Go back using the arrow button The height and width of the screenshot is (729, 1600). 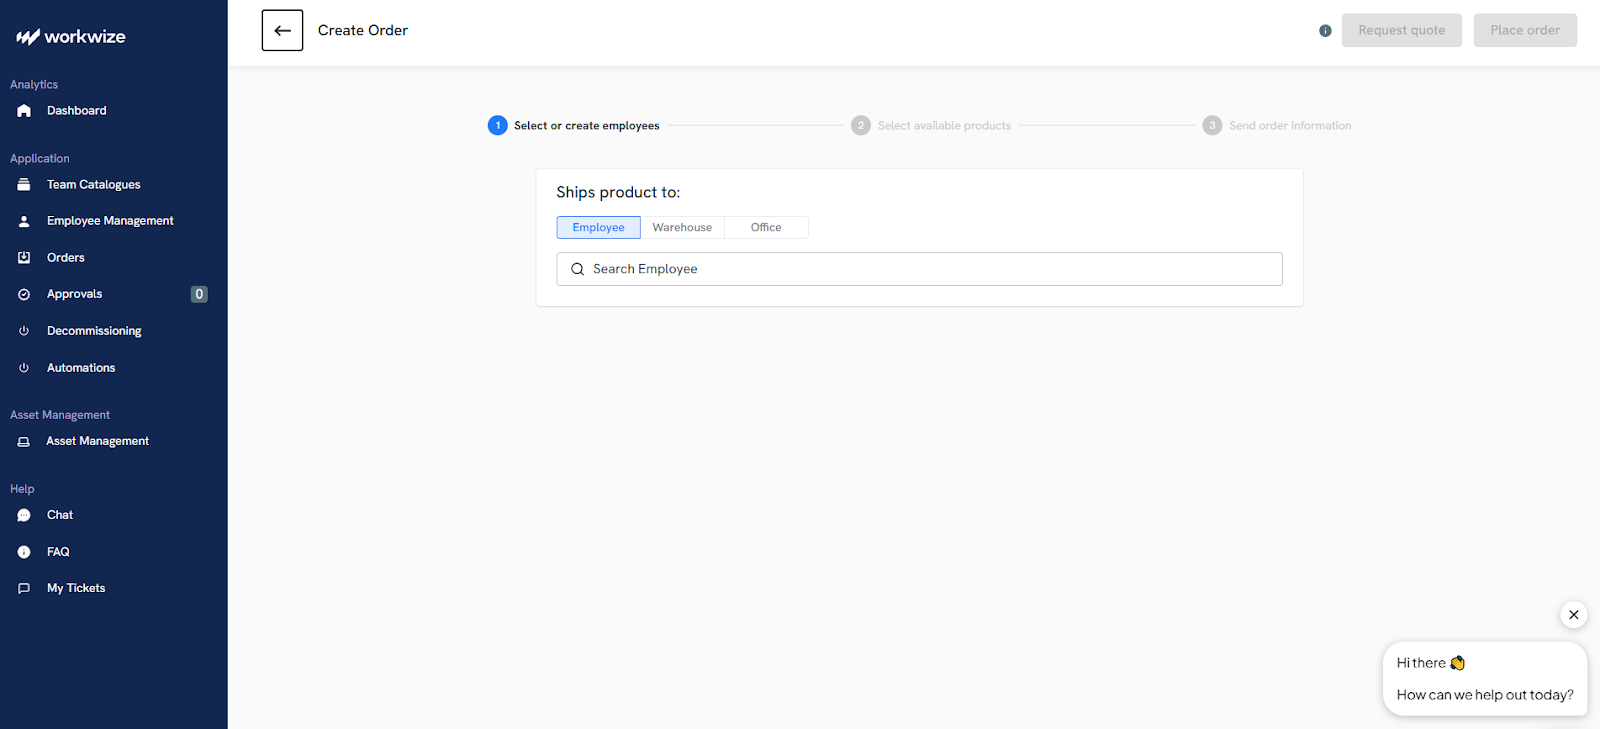click(282, 31)
